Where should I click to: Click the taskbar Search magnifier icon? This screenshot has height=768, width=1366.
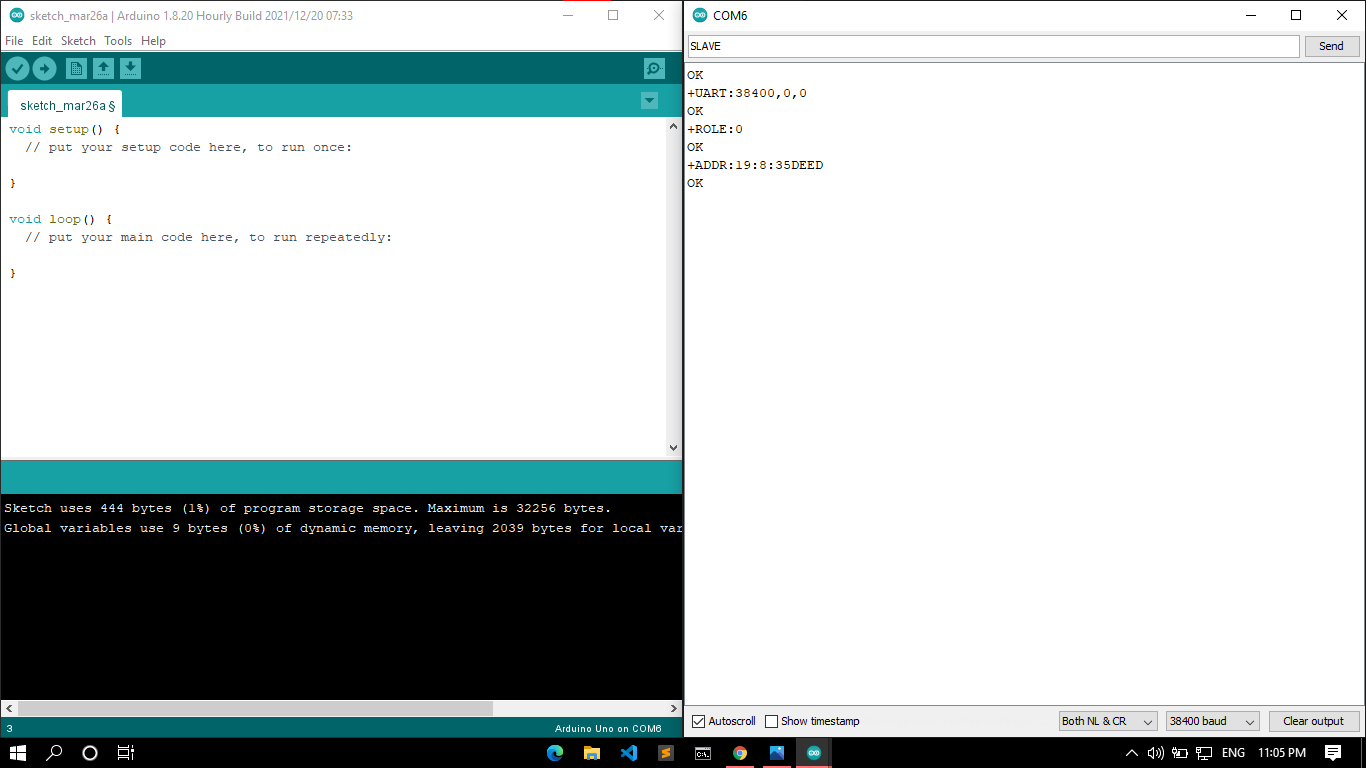point(55,752)
